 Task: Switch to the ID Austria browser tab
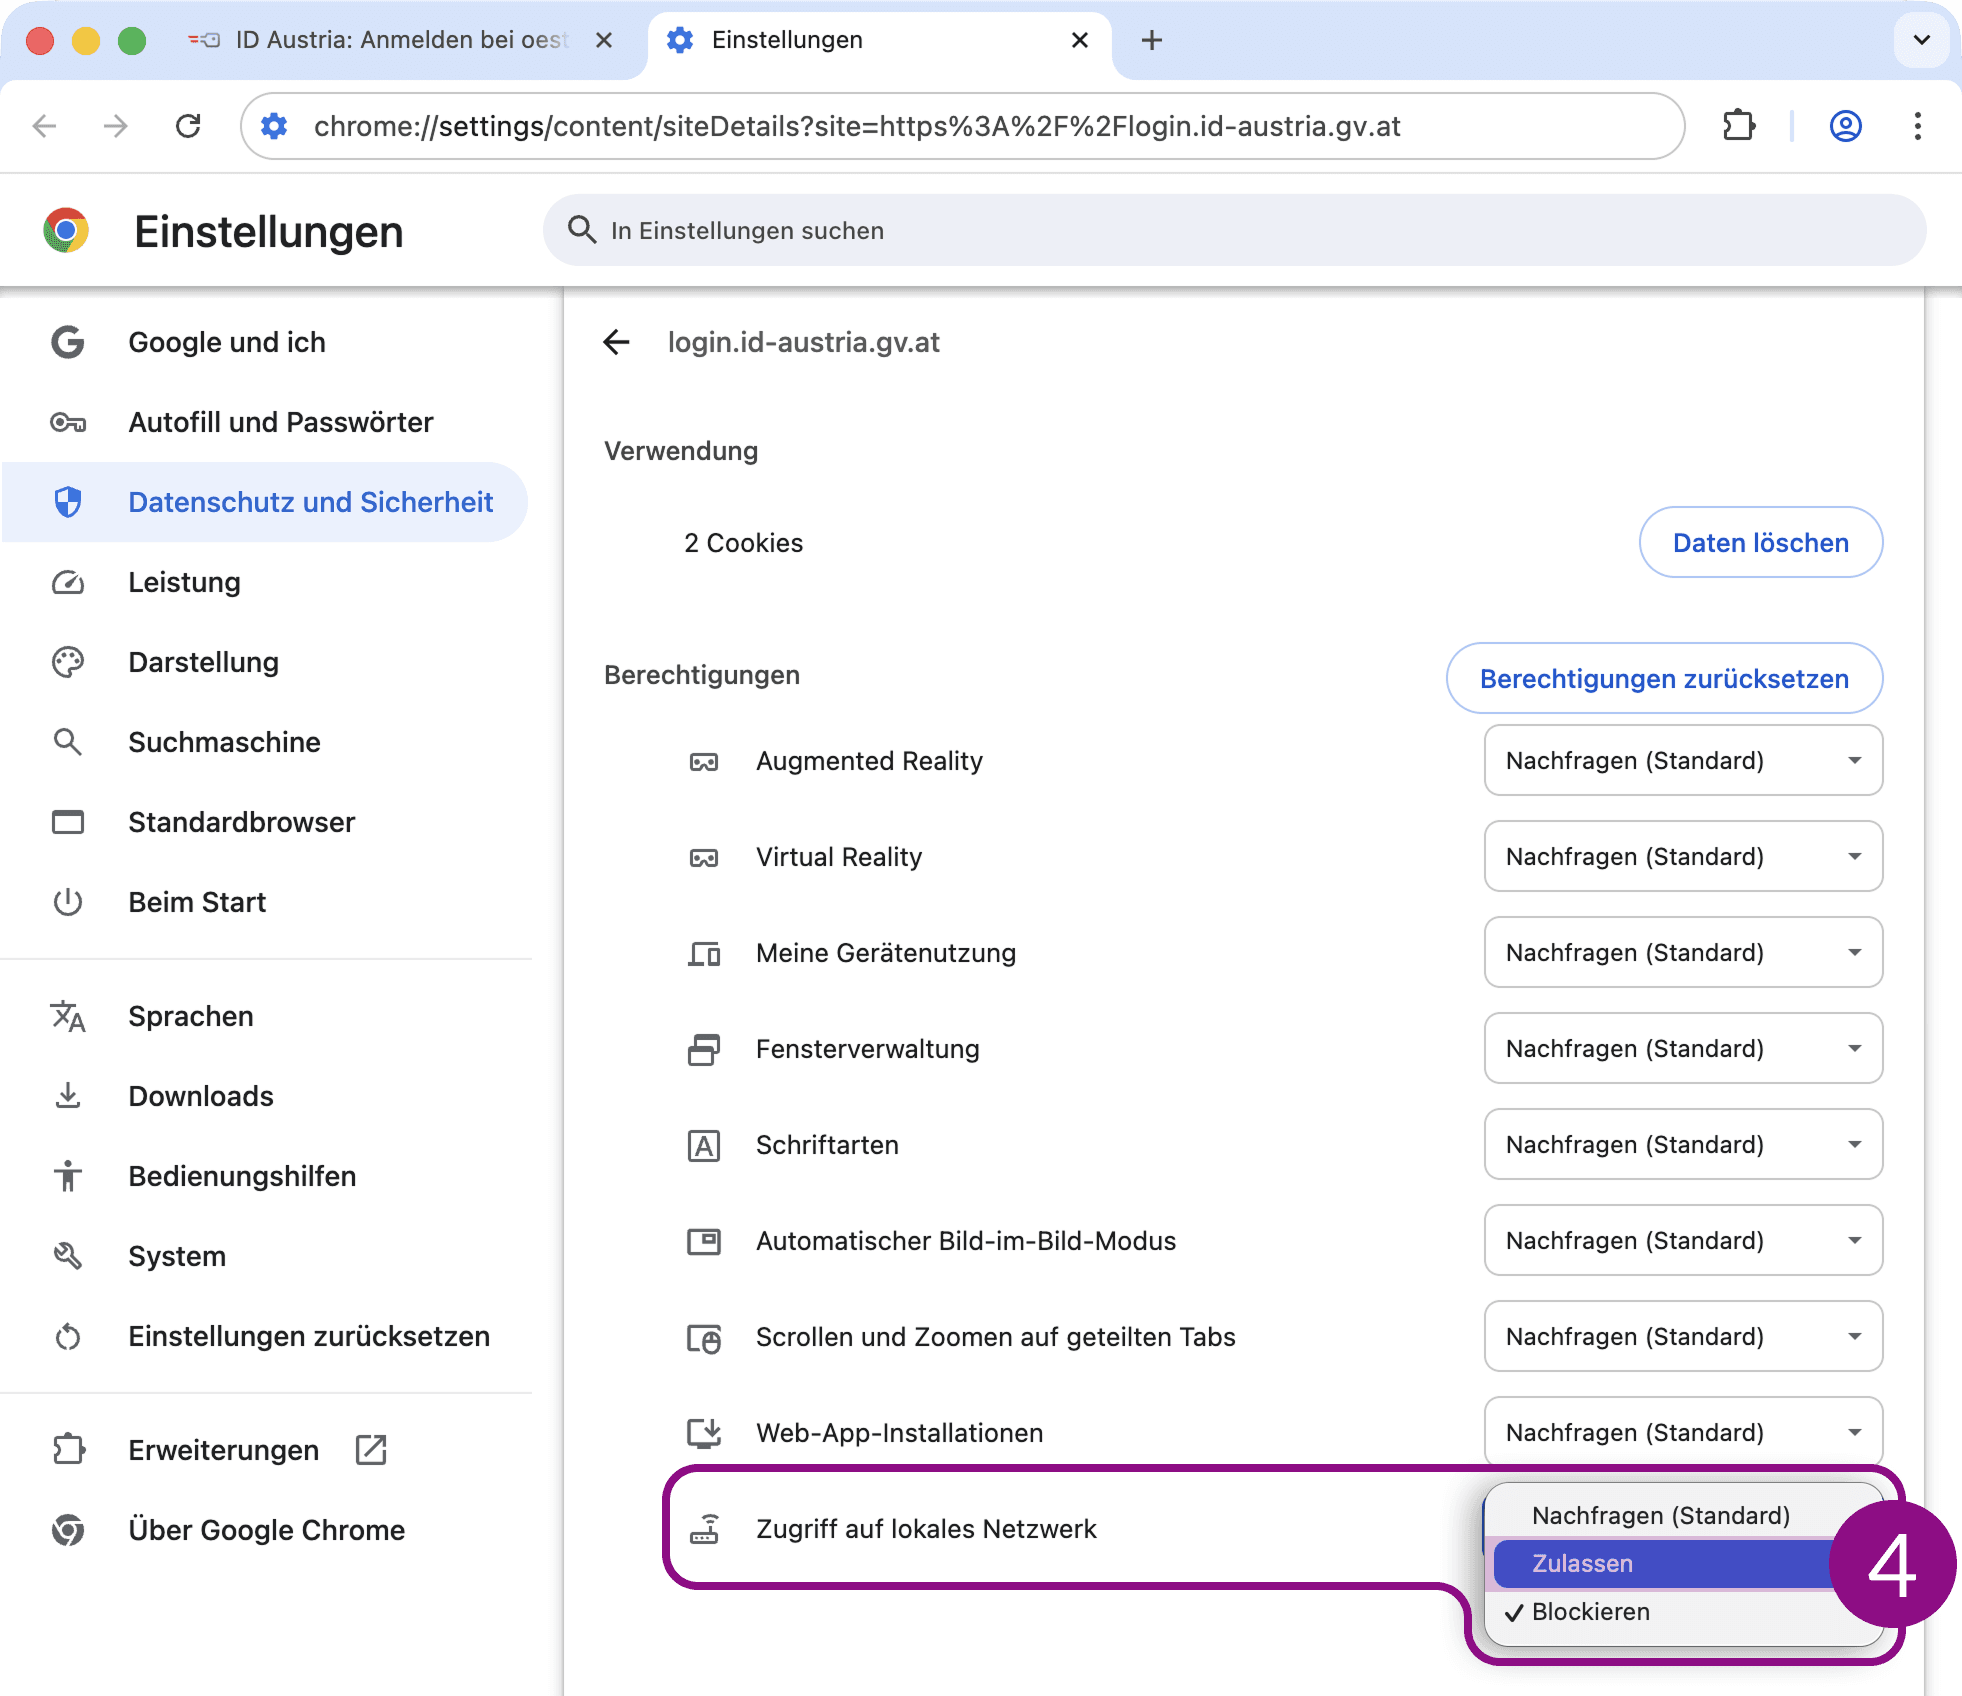400,40
